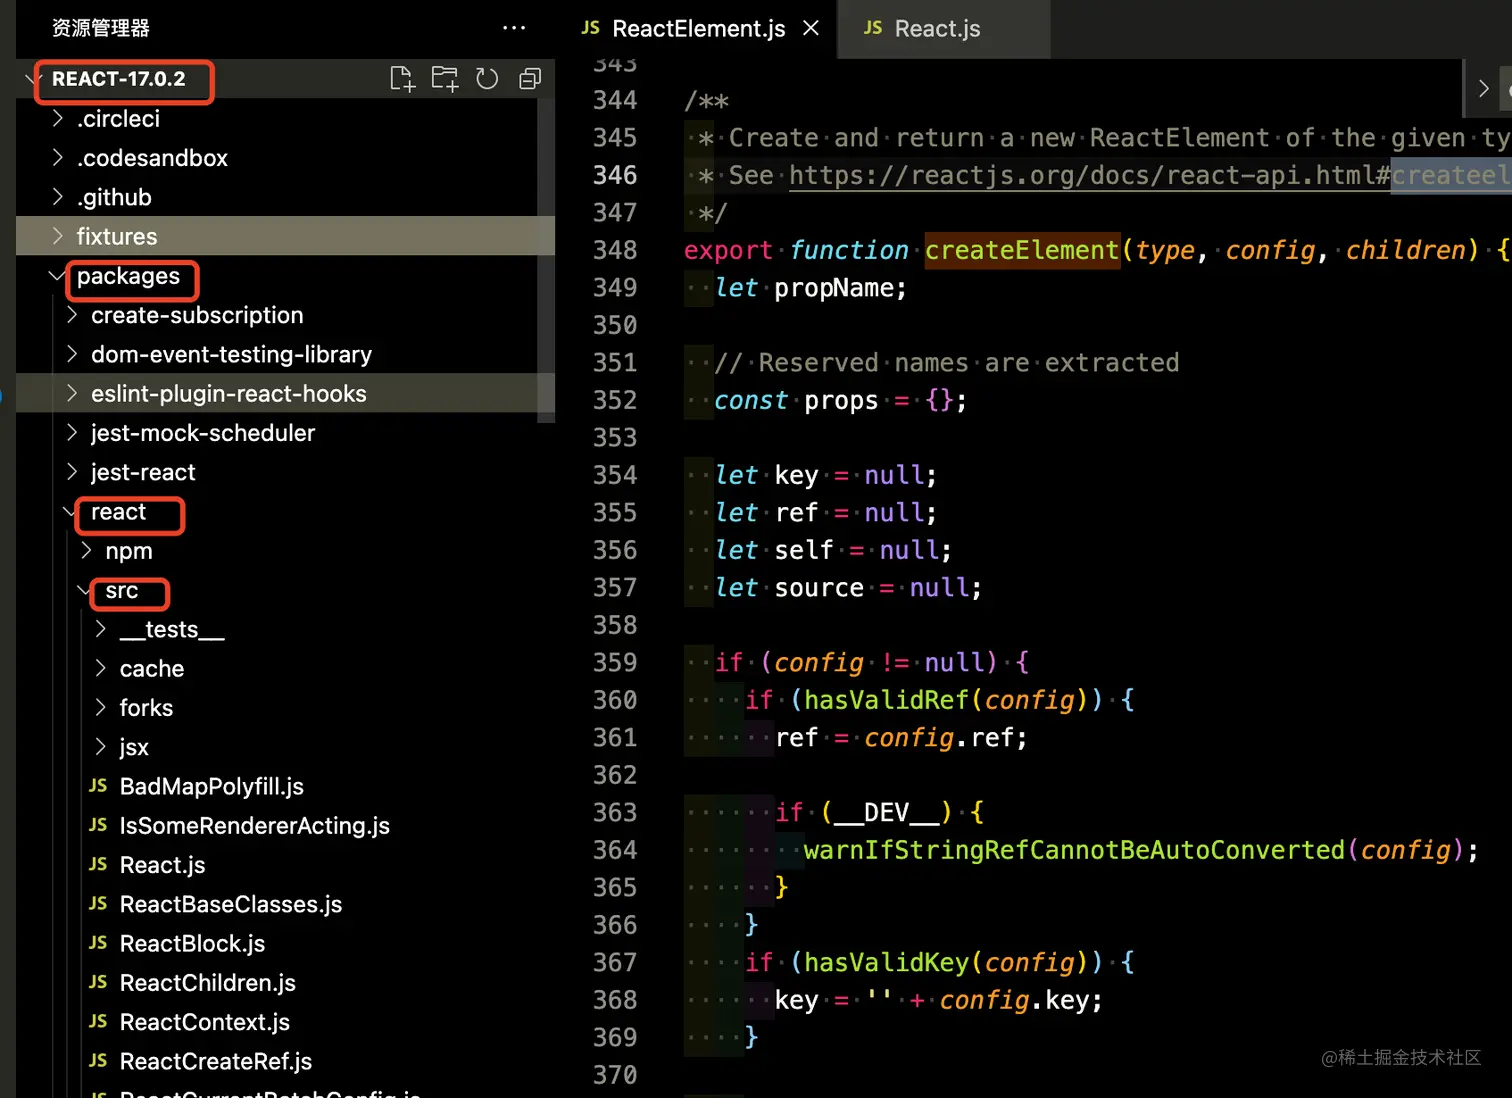This screenshot has width=1512, height=1098.
Task: Click the '资源管理器' explorer title
Action: 100,28
